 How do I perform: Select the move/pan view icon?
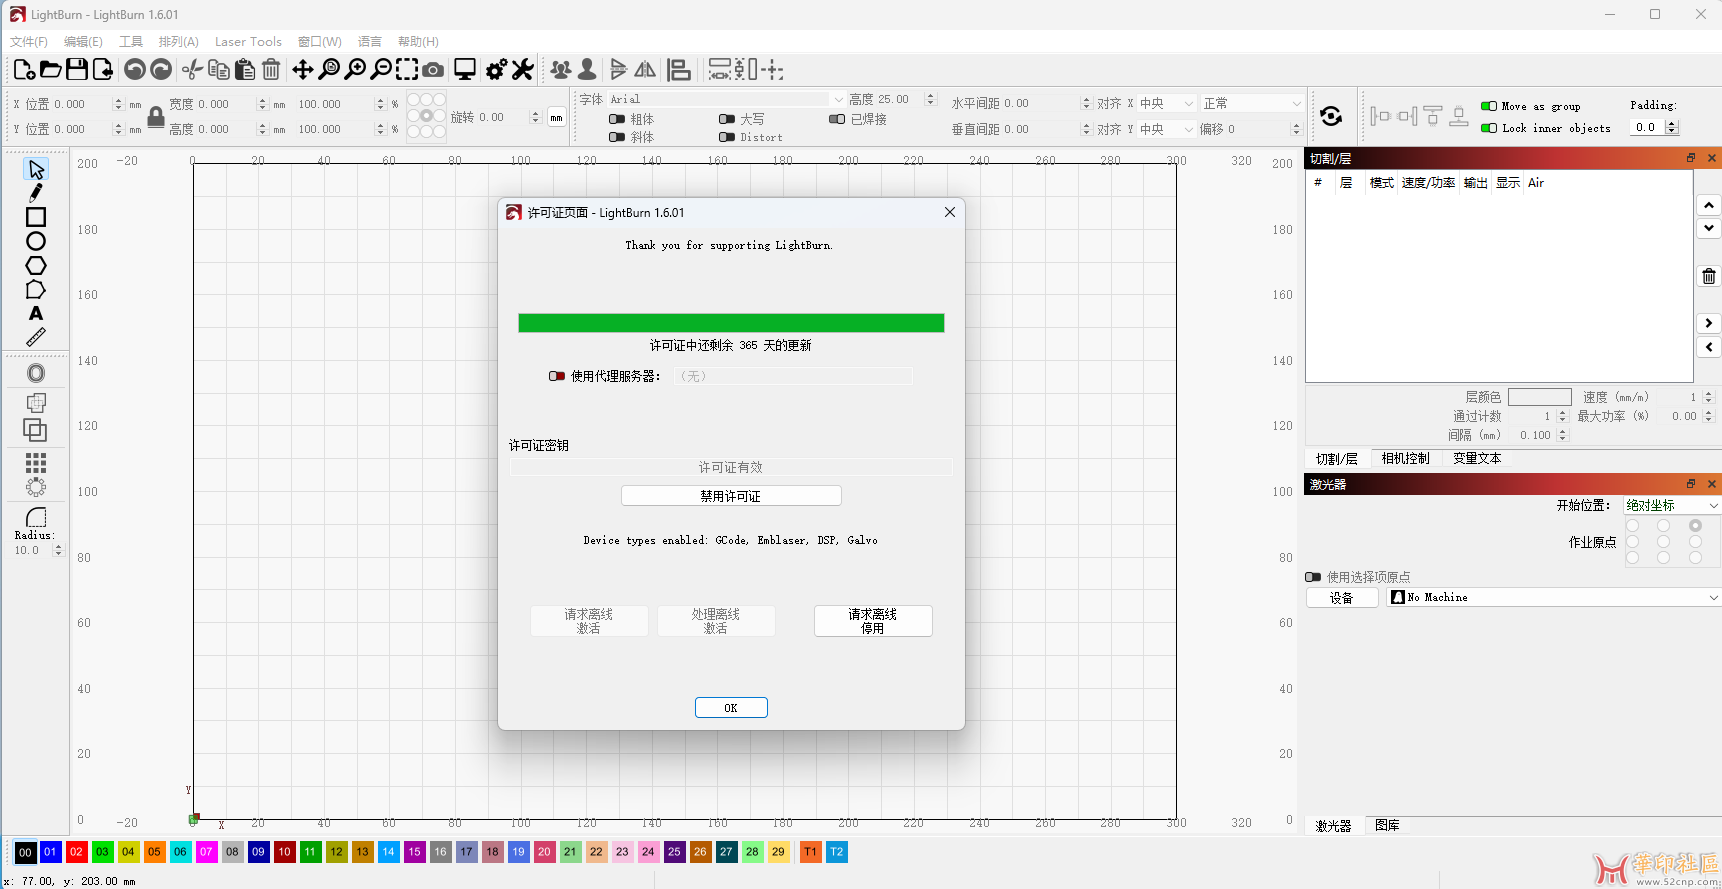click(302, 69)
